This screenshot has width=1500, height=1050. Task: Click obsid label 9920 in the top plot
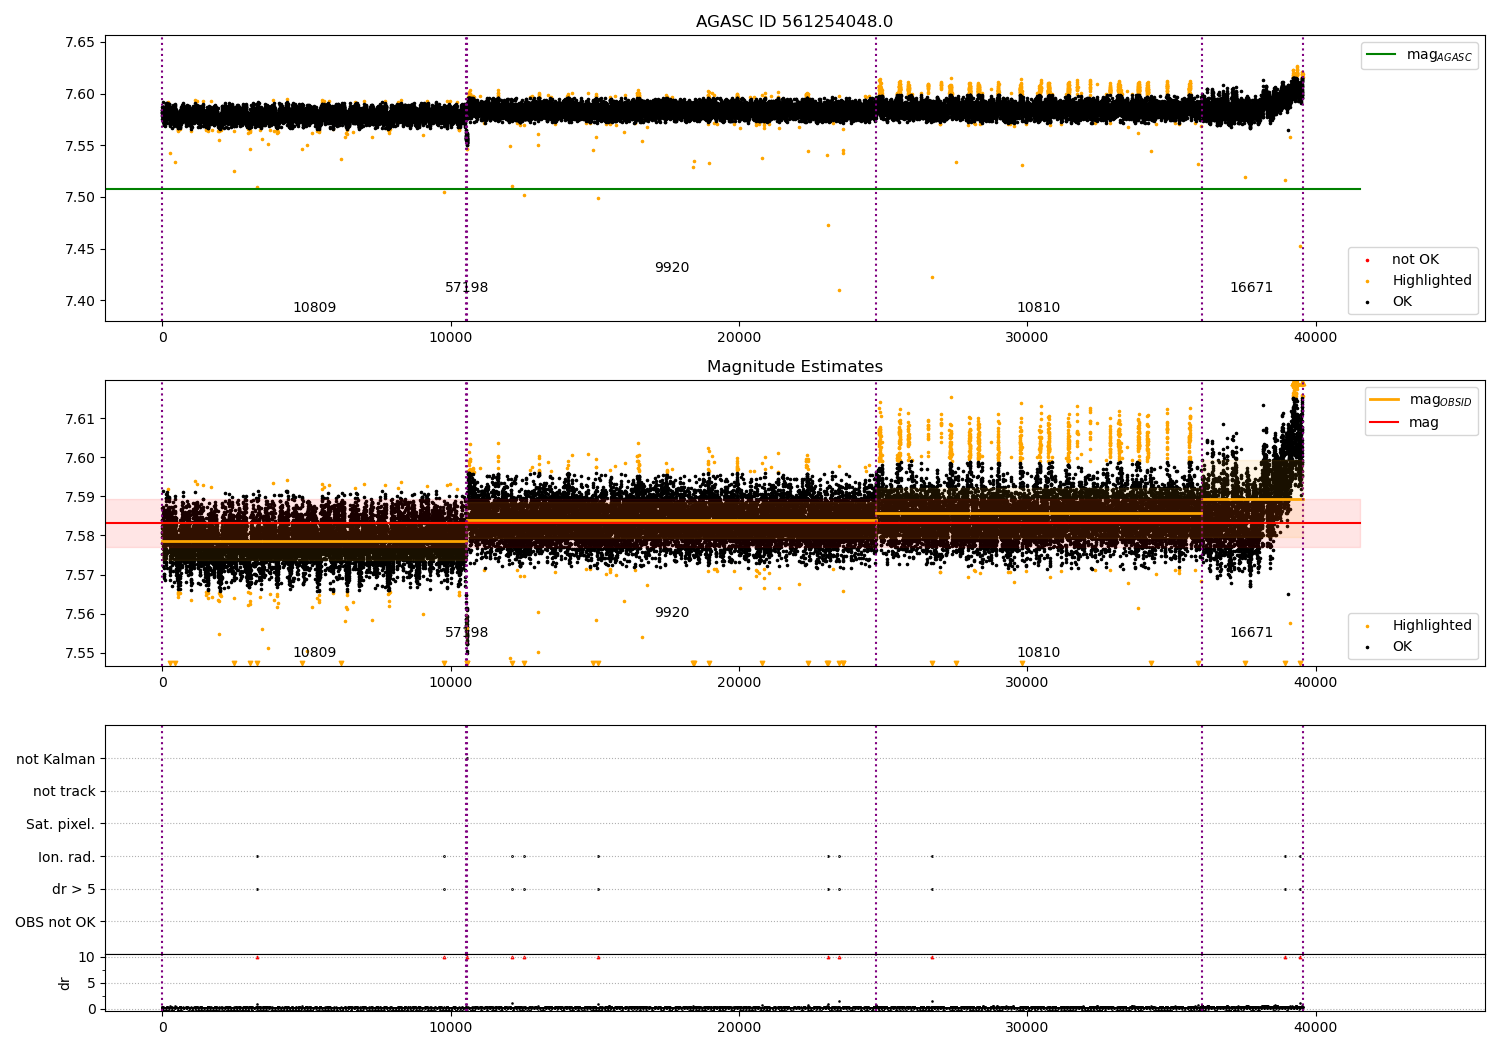[x=672, y=268]
